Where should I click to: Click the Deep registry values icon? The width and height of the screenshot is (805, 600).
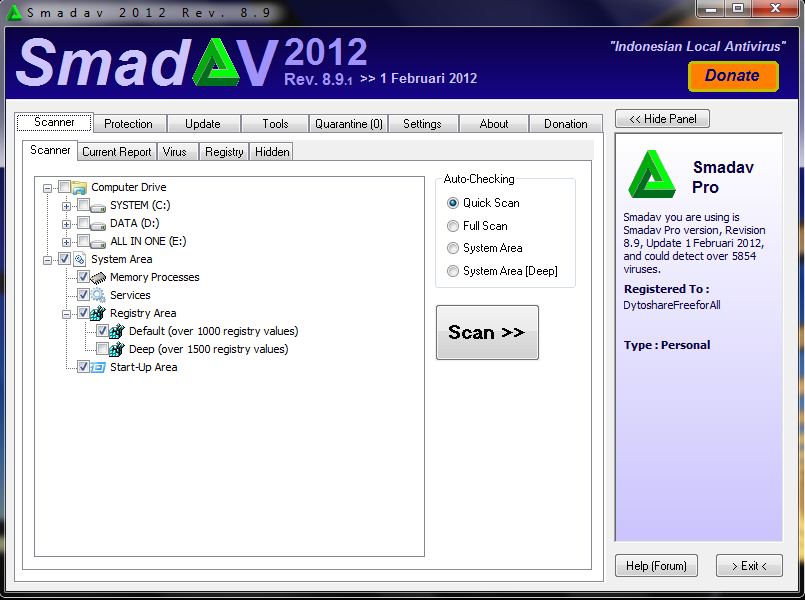pos(117,349)
